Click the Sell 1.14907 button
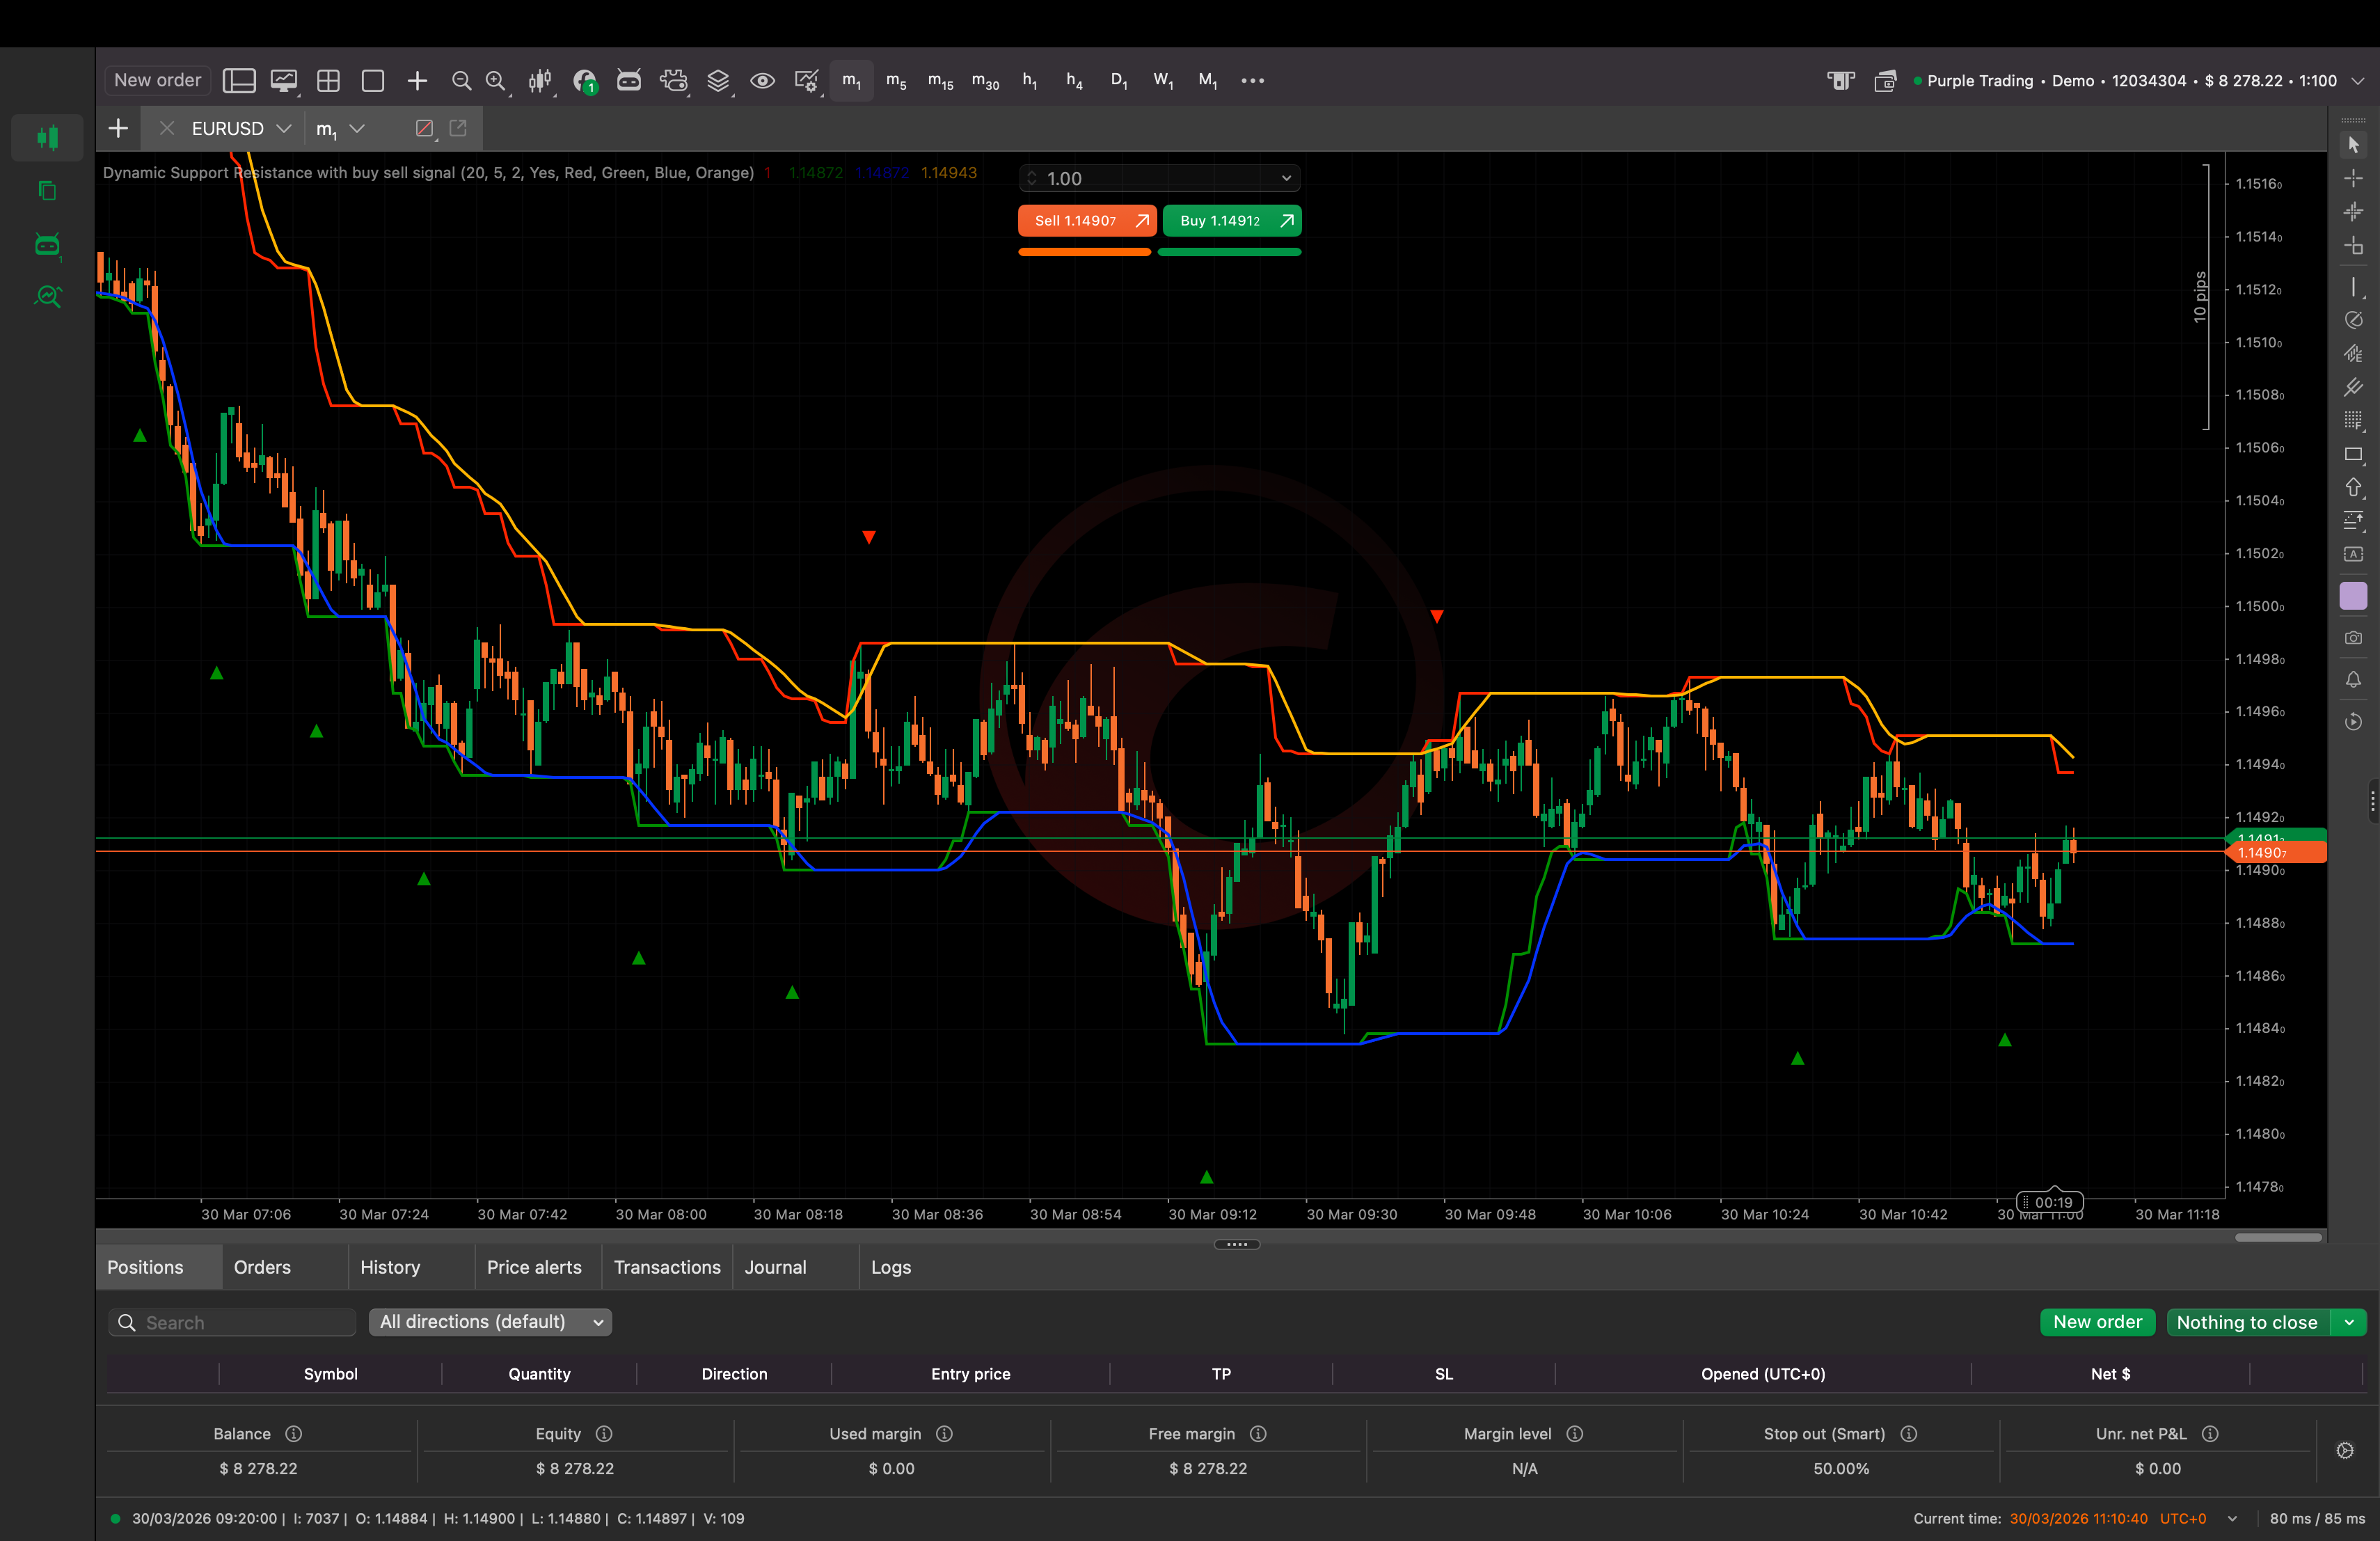 [x=1086, y=221]
